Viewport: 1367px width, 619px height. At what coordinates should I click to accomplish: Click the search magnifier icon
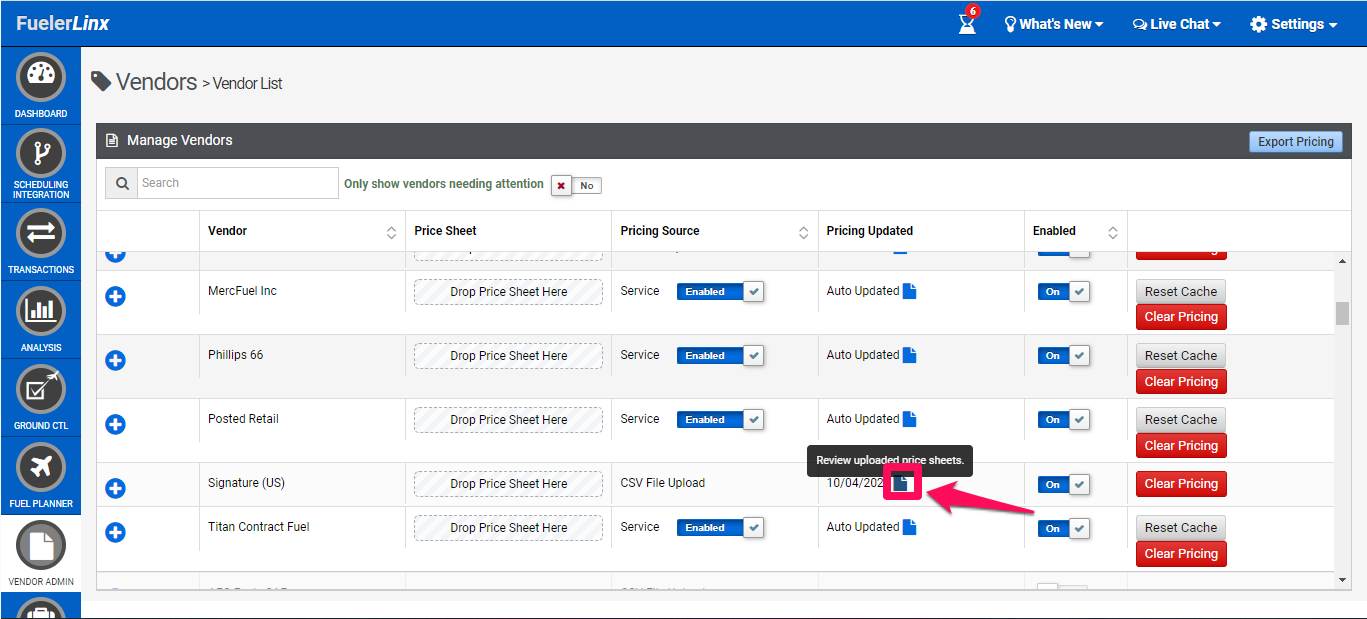pyautogui.click(x=121, y=183)
